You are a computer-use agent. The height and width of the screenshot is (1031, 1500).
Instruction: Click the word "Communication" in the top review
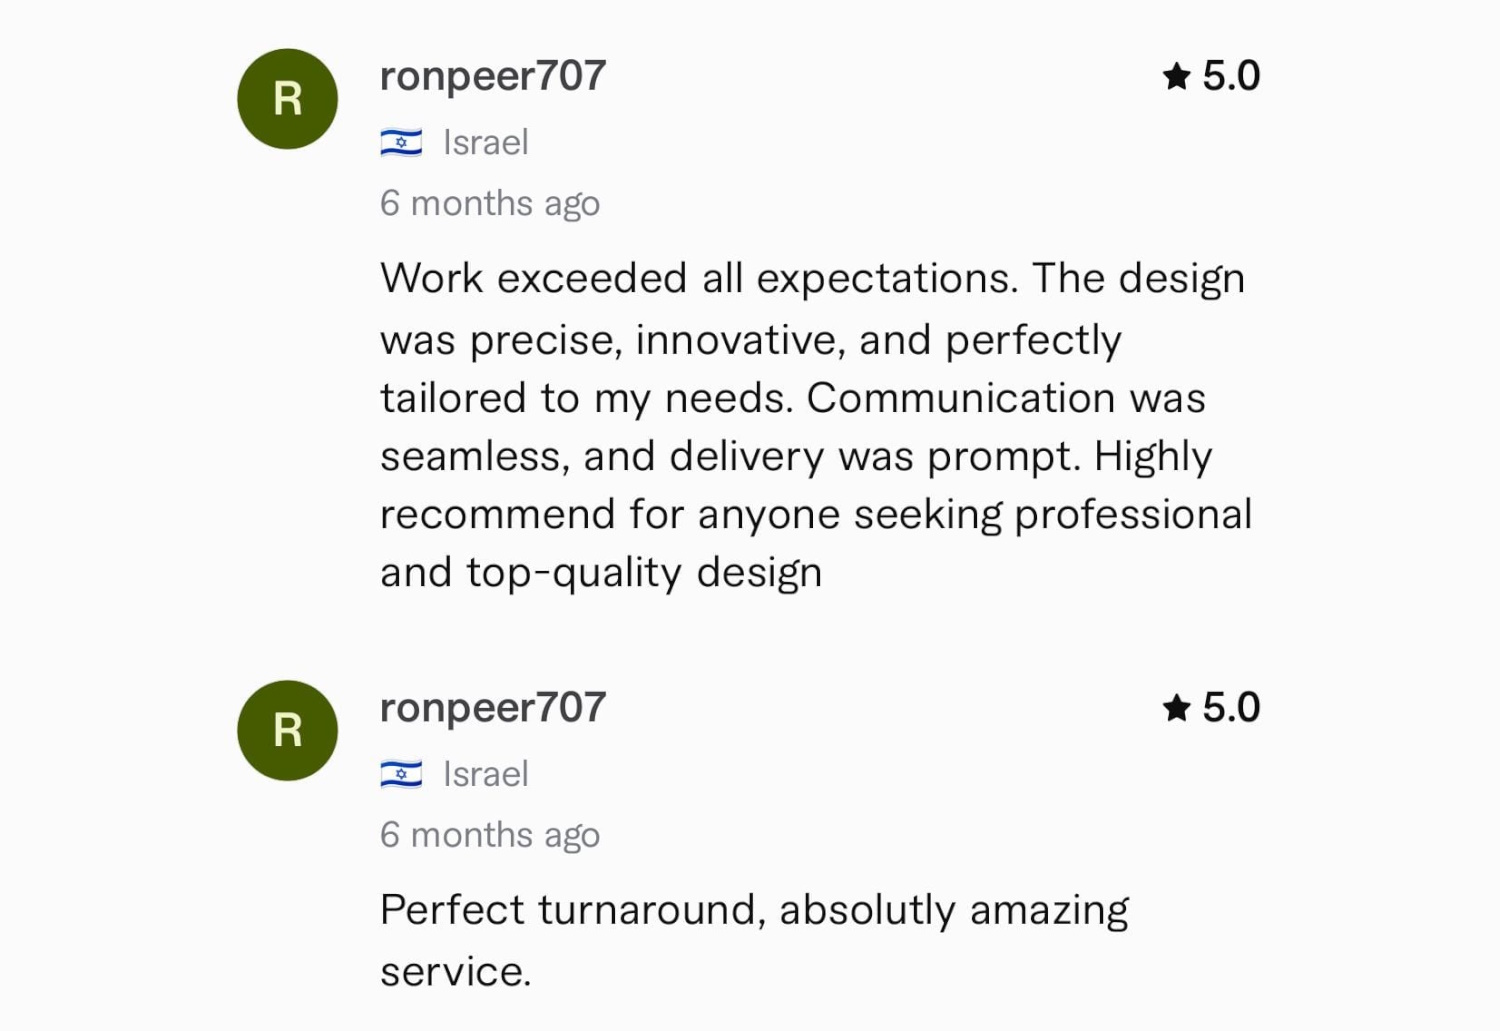(960, 398)
